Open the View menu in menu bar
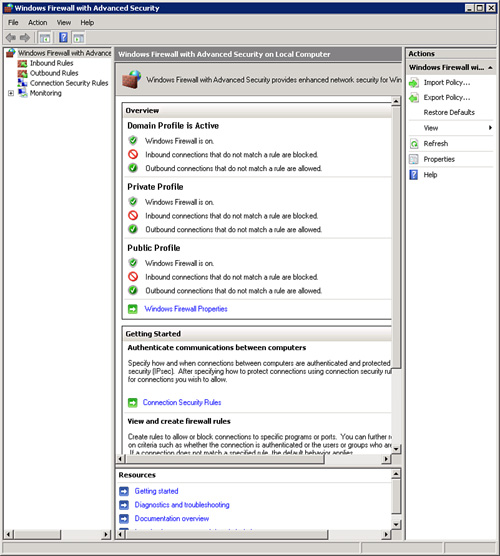Screen dimensions: 500x556 64,23
